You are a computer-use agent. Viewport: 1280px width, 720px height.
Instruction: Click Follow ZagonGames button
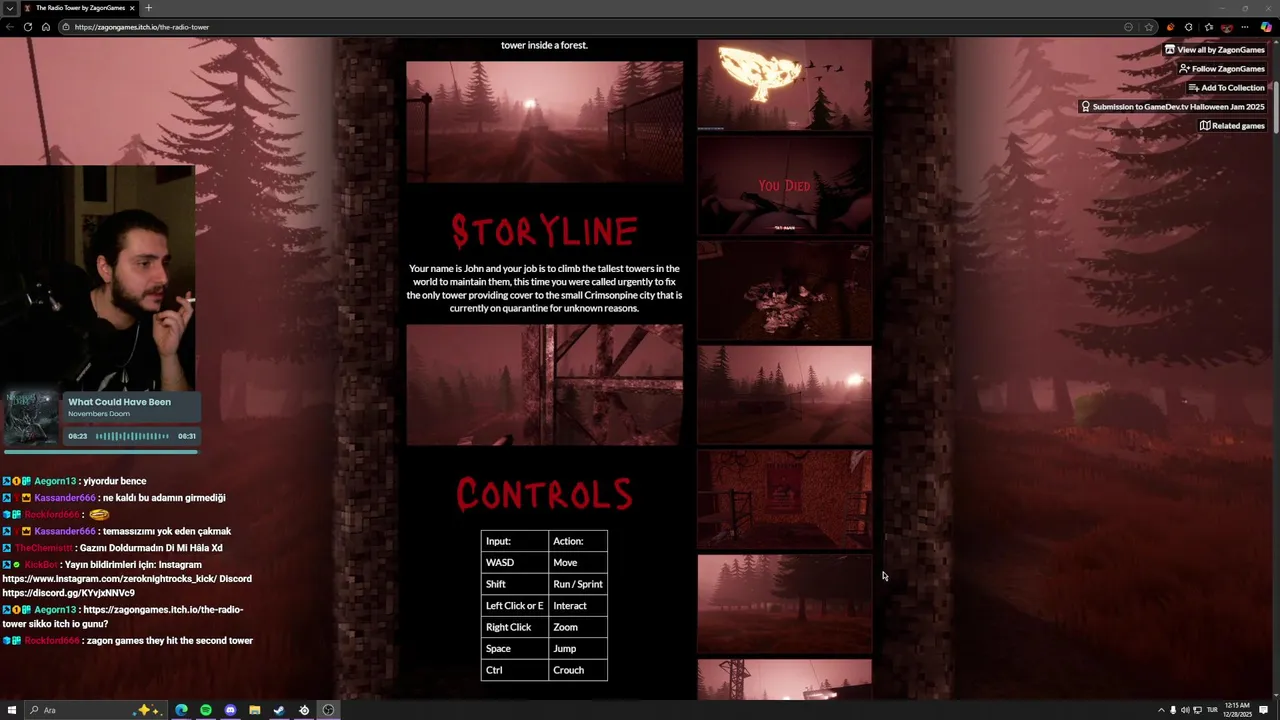click(1222, 69)
